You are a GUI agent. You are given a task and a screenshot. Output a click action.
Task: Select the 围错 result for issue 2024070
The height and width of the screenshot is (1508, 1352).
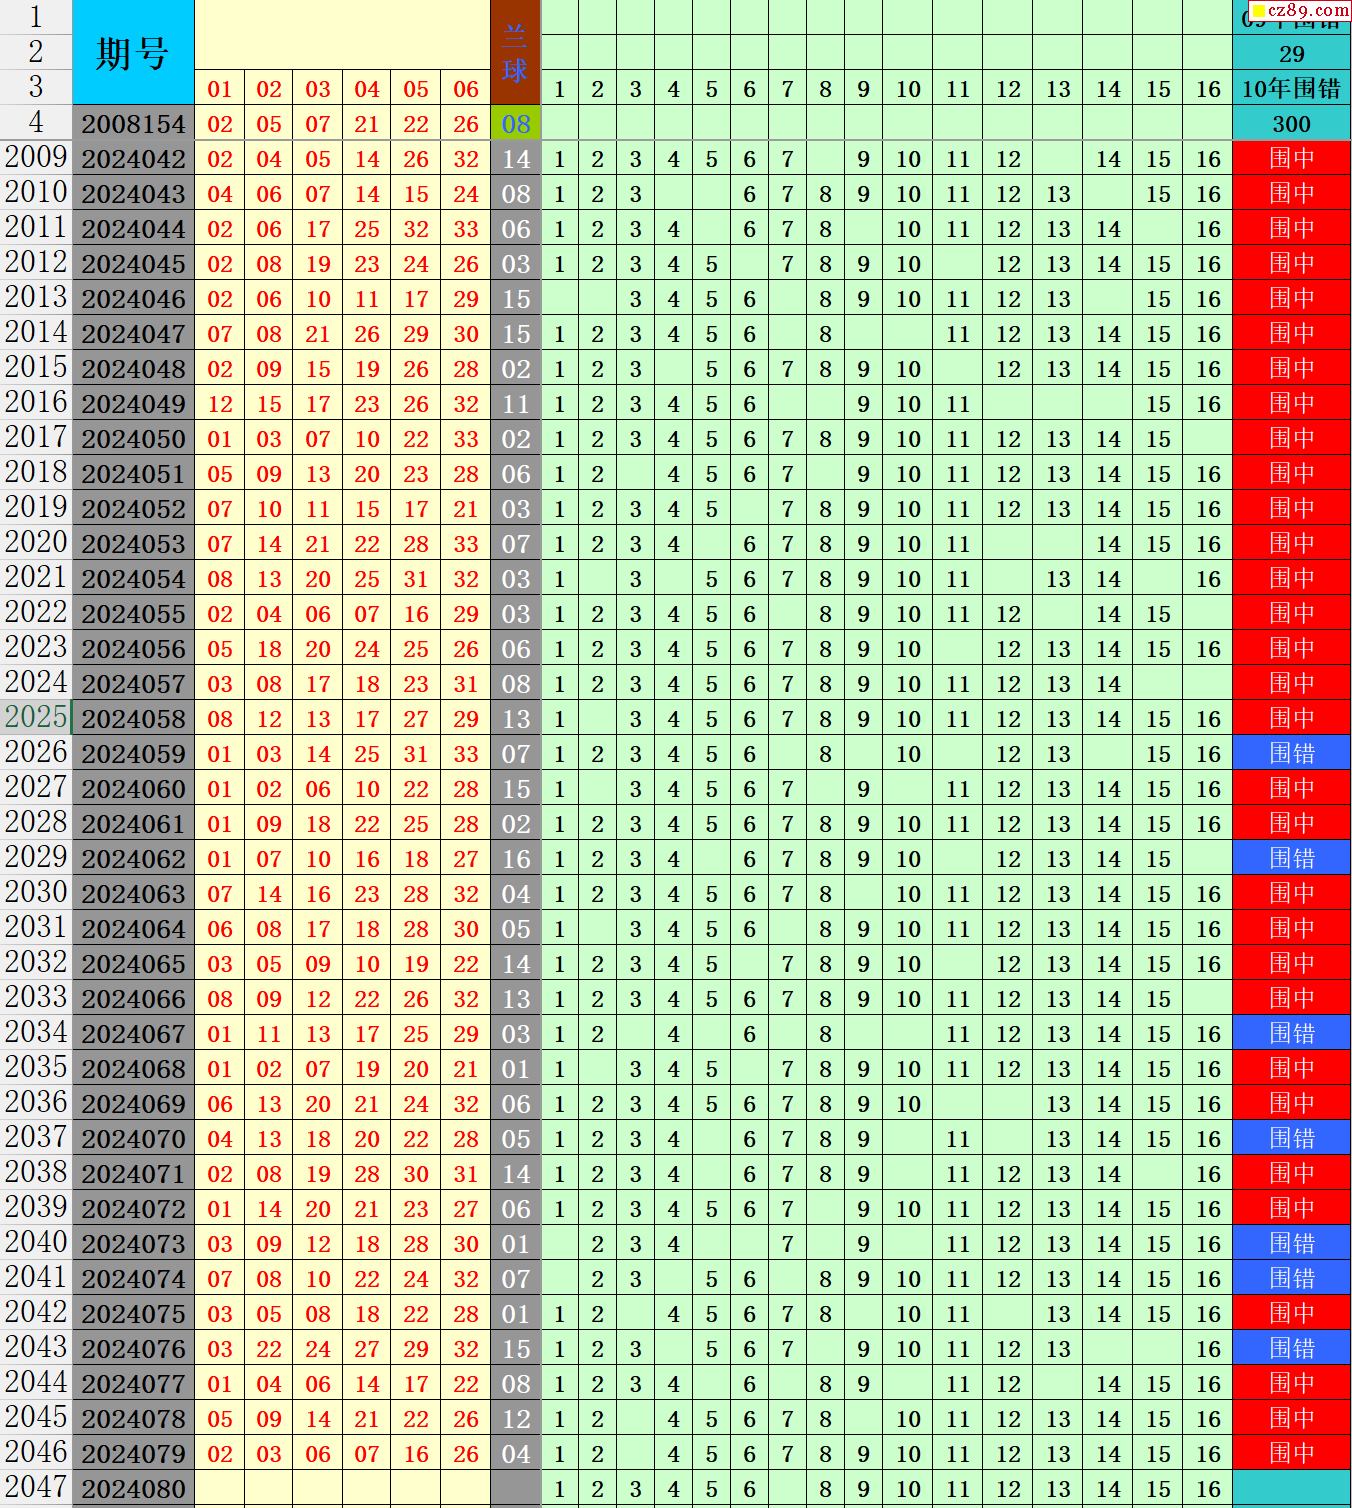click(x=1291, y=1138)
